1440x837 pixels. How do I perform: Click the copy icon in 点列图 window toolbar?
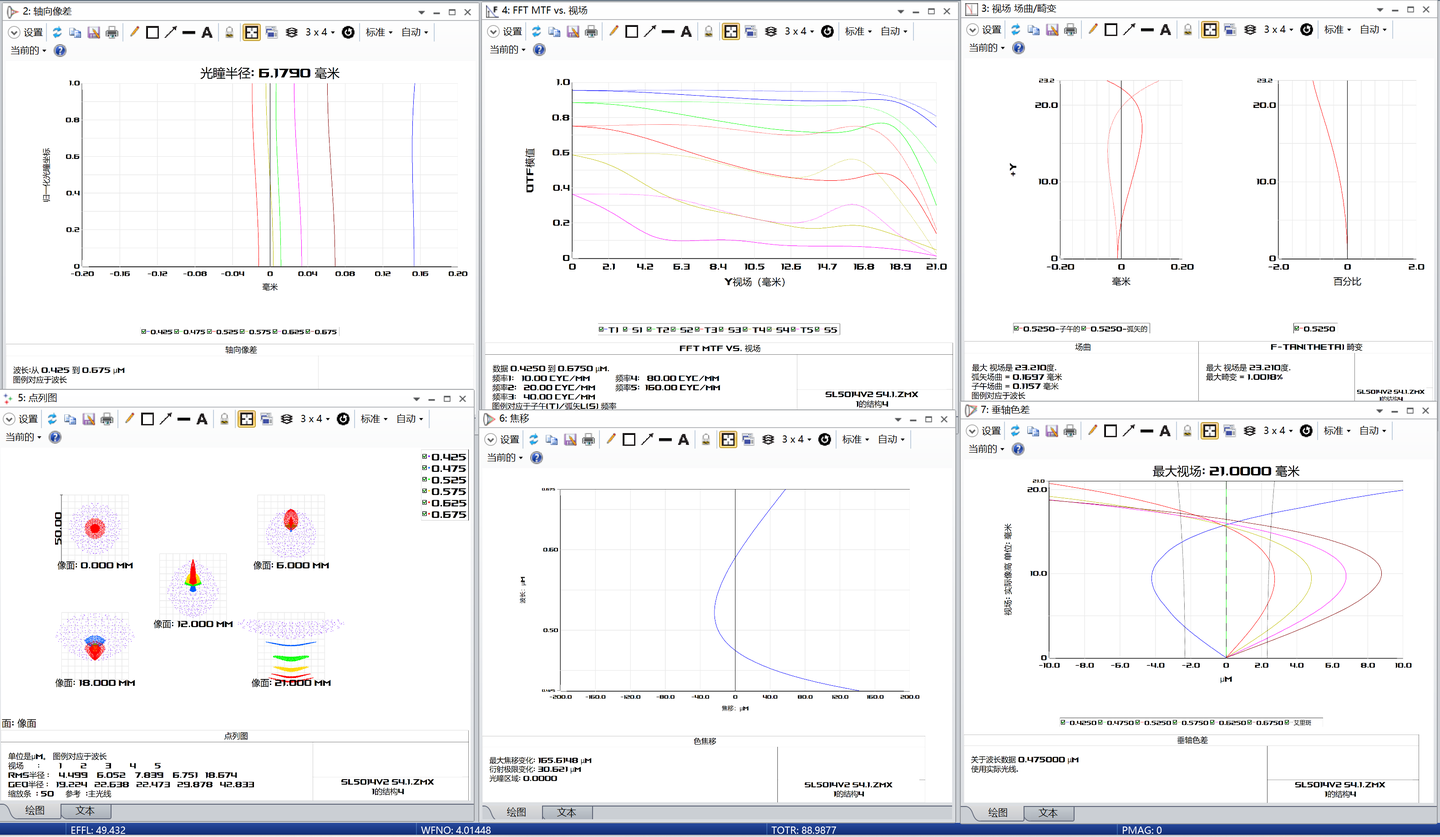point(70,419)
